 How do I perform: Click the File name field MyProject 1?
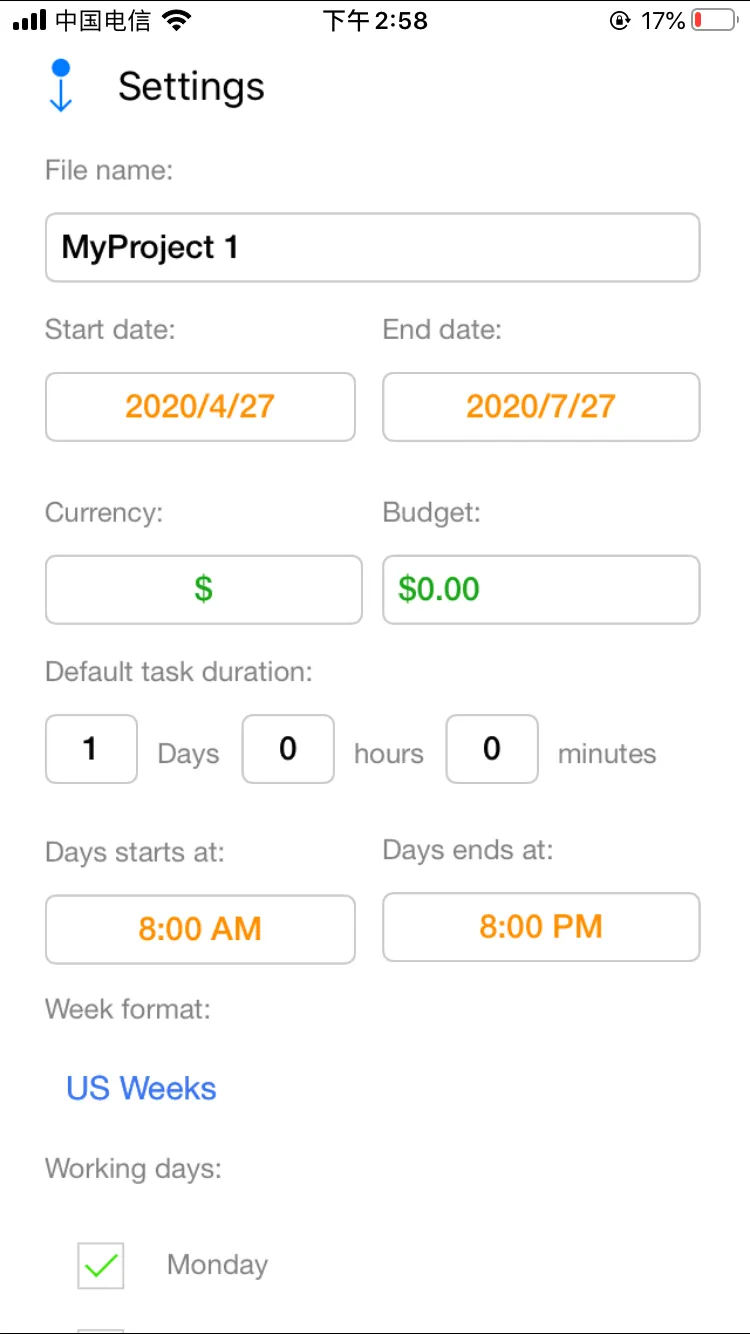[372, 247]
